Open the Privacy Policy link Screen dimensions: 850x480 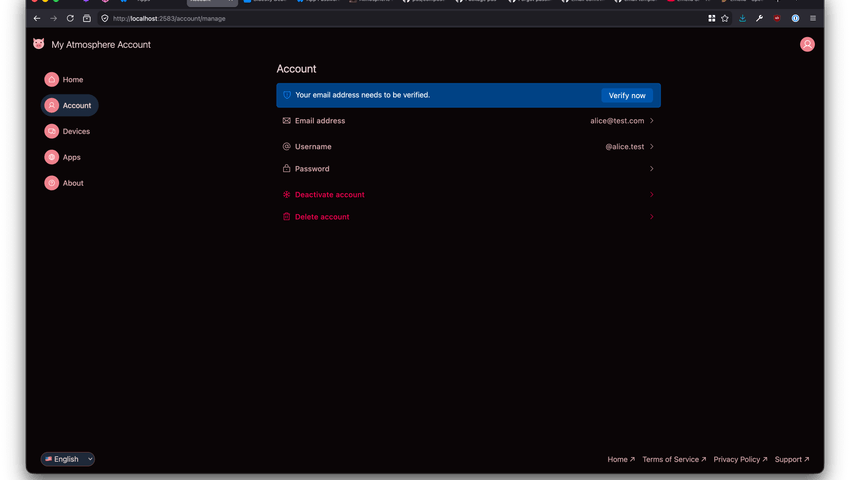point(740,459)
